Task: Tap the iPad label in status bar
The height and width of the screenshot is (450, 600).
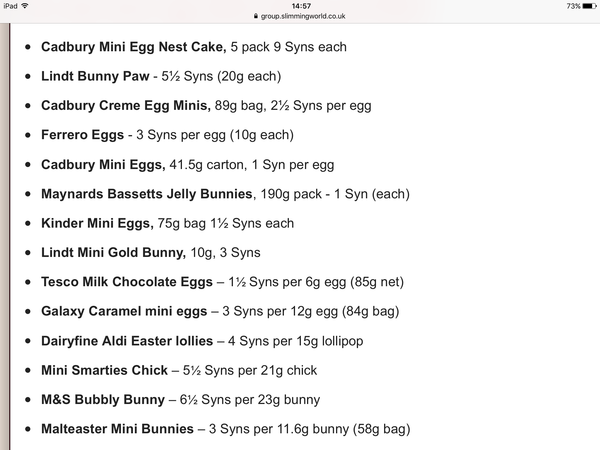Action: coord(10,6)
